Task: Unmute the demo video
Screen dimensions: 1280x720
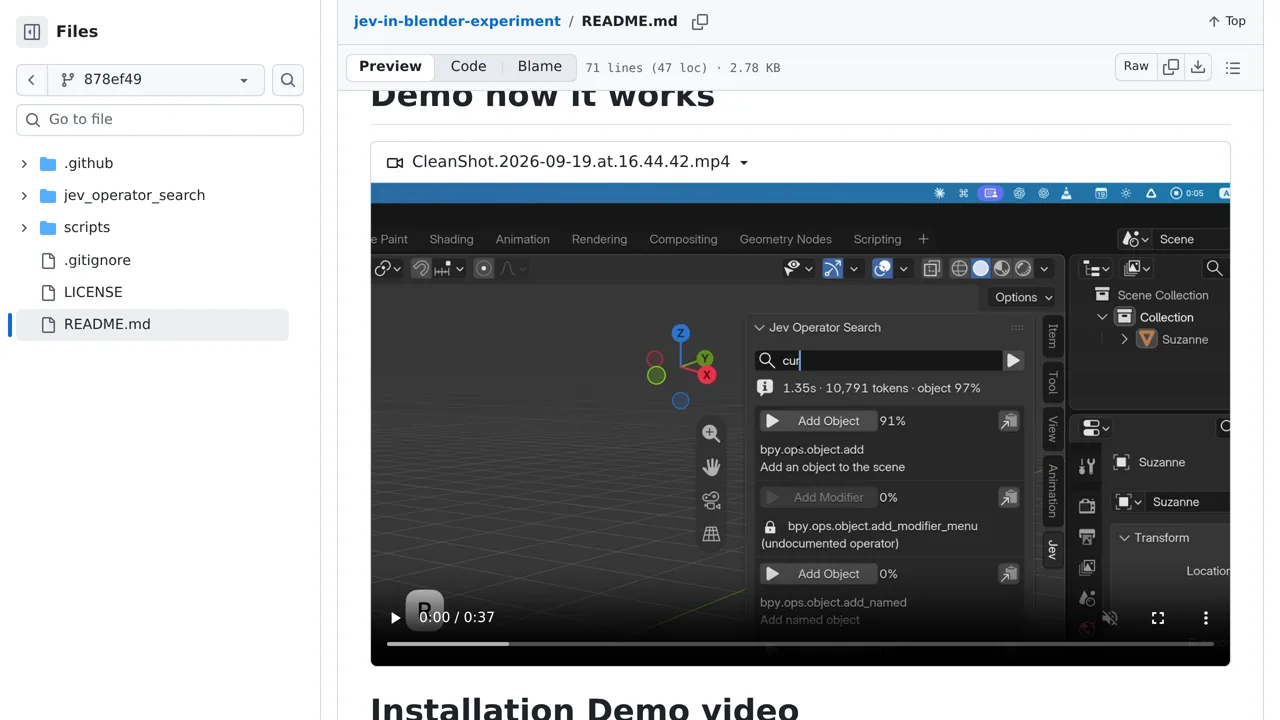Action: coord(1110,618)
